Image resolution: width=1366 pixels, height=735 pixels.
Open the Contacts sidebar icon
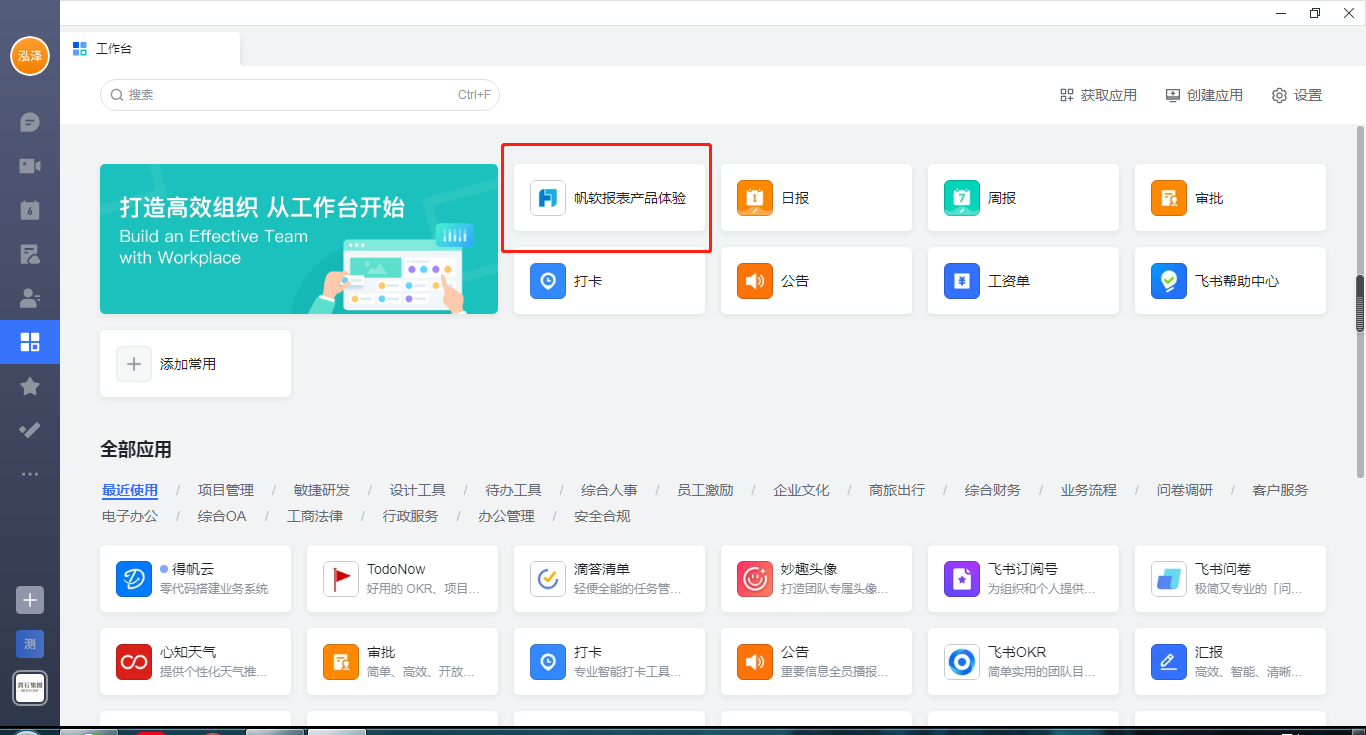coord(30,298)
